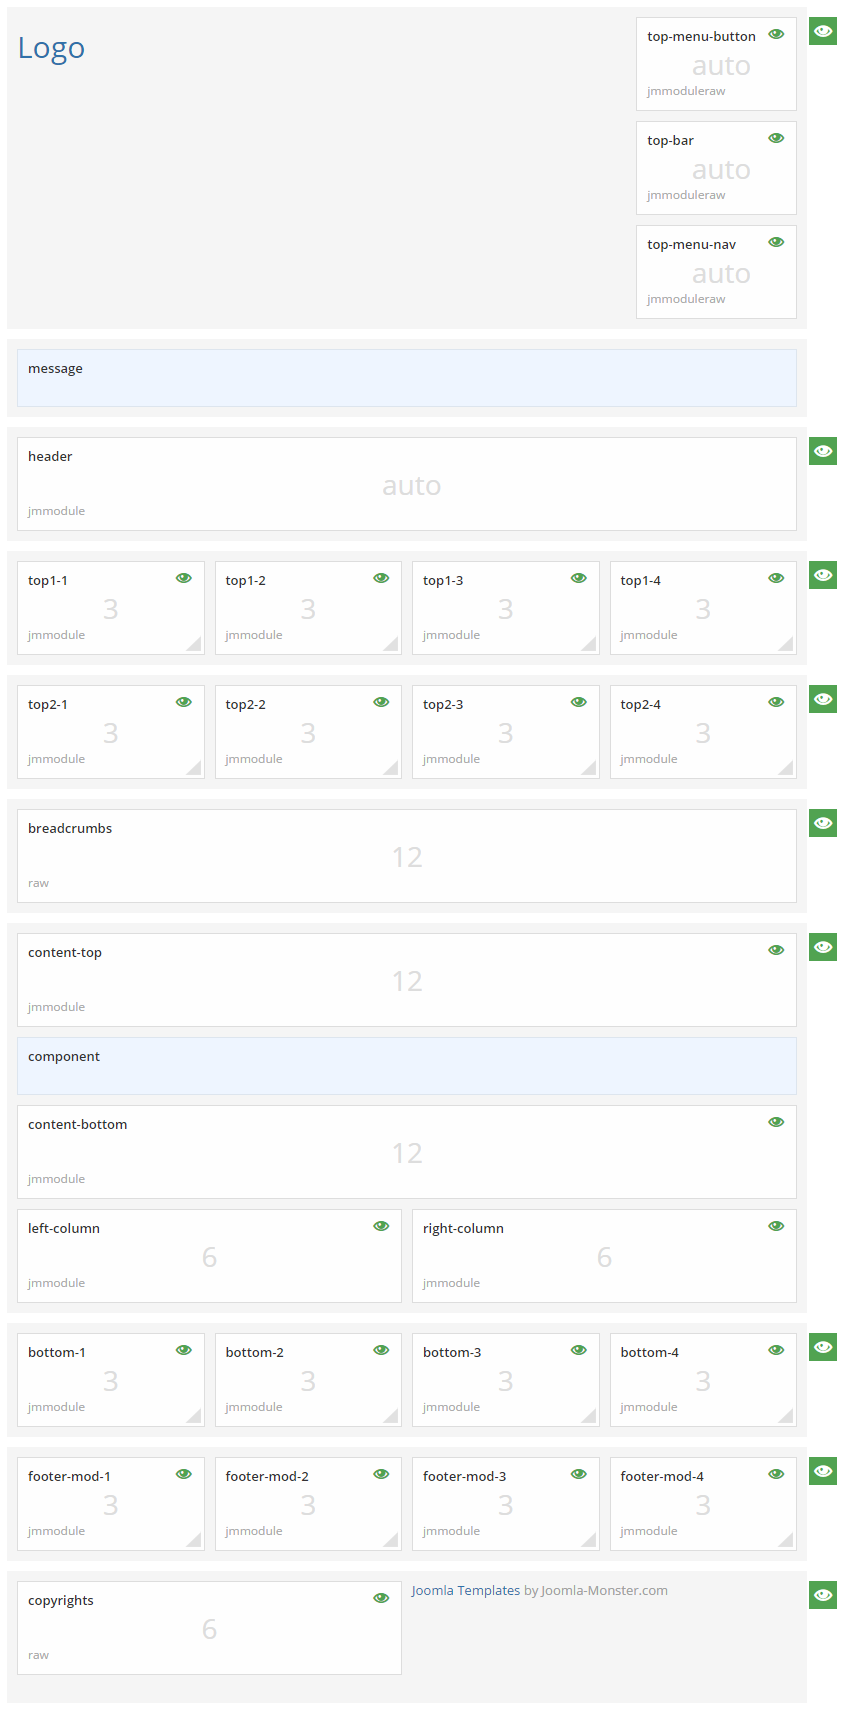Viewport: 846px width, 1712px height.
Task: Toggle eye icon inside top2-1 block
Action: pos(184,702)
